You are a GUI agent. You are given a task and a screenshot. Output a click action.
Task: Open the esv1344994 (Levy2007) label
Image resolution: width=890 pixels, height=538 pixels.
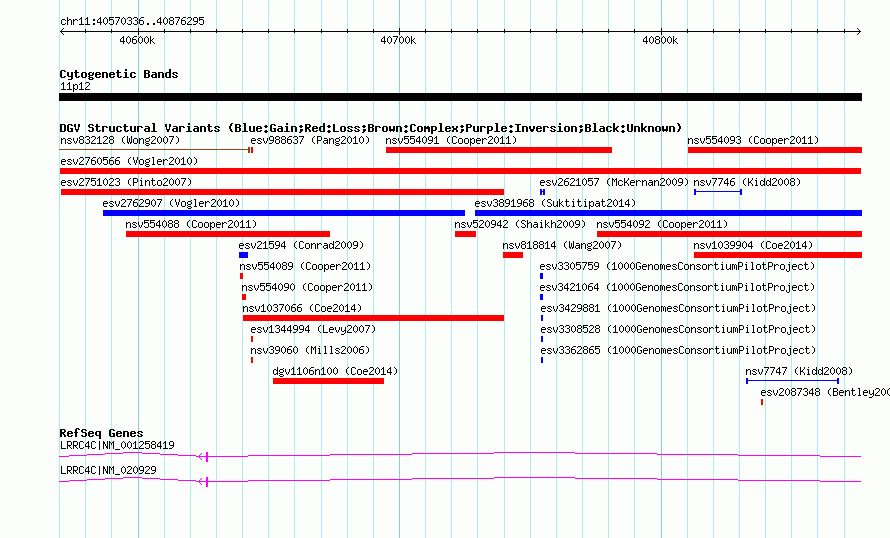tap(313, 329)
